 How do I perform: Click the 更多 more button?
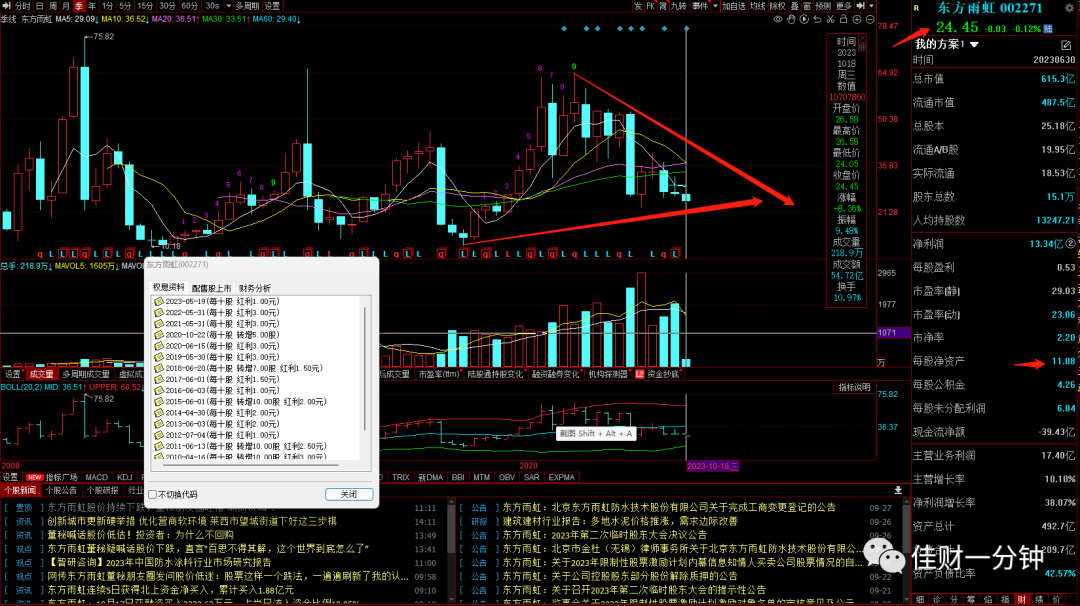(x=844, y=6)
